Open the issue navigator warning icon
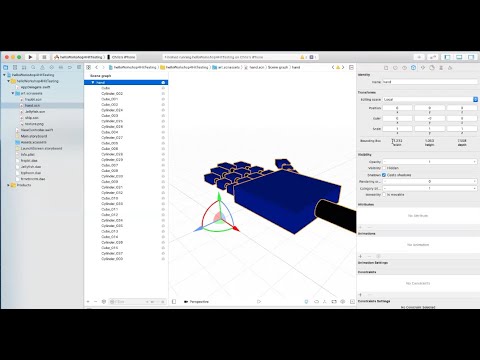 [42, 67]
